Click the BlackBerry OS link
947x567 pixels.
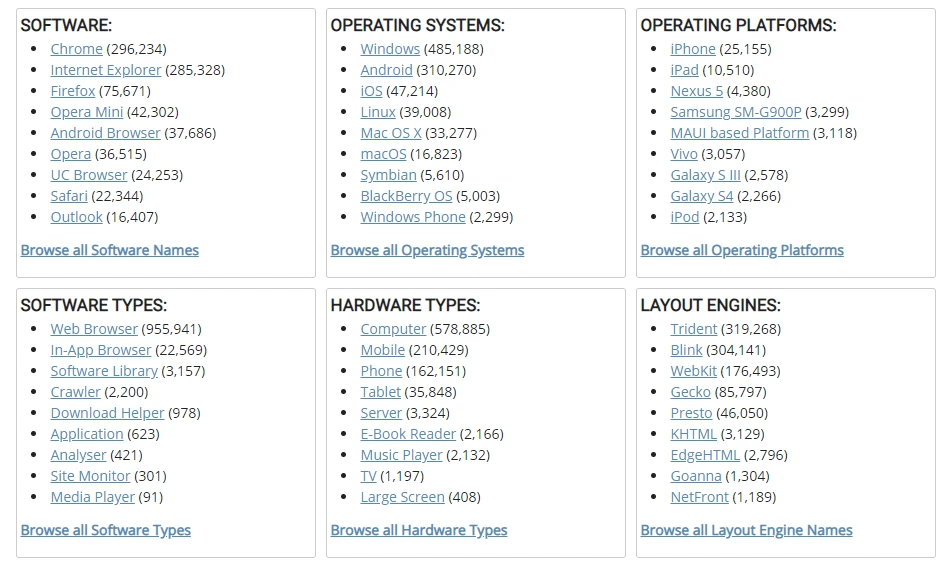point(406,196)
